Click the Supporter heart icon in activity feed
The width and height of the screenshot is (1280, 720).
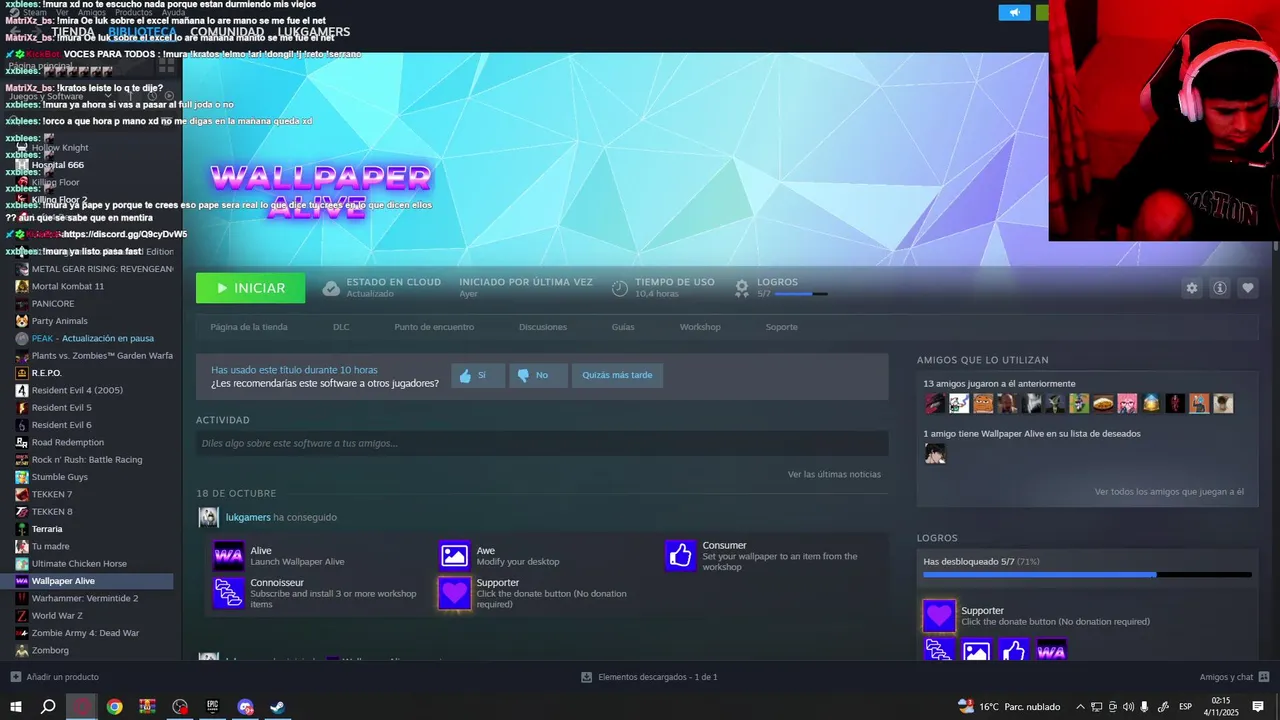455,593
